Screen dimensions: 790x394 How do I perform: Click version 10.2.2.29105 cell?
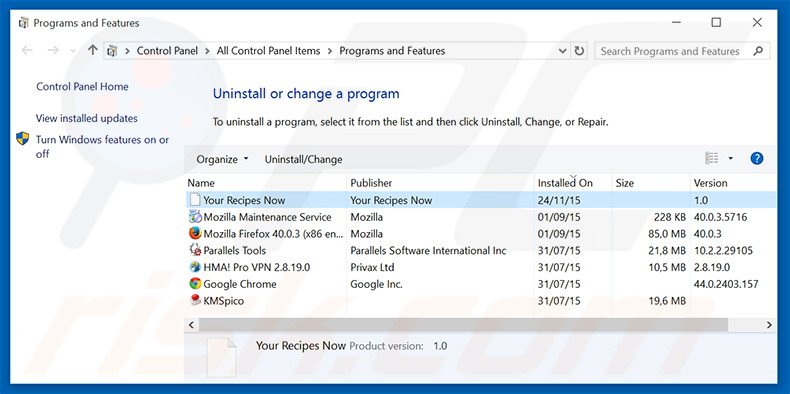[723, 250]
